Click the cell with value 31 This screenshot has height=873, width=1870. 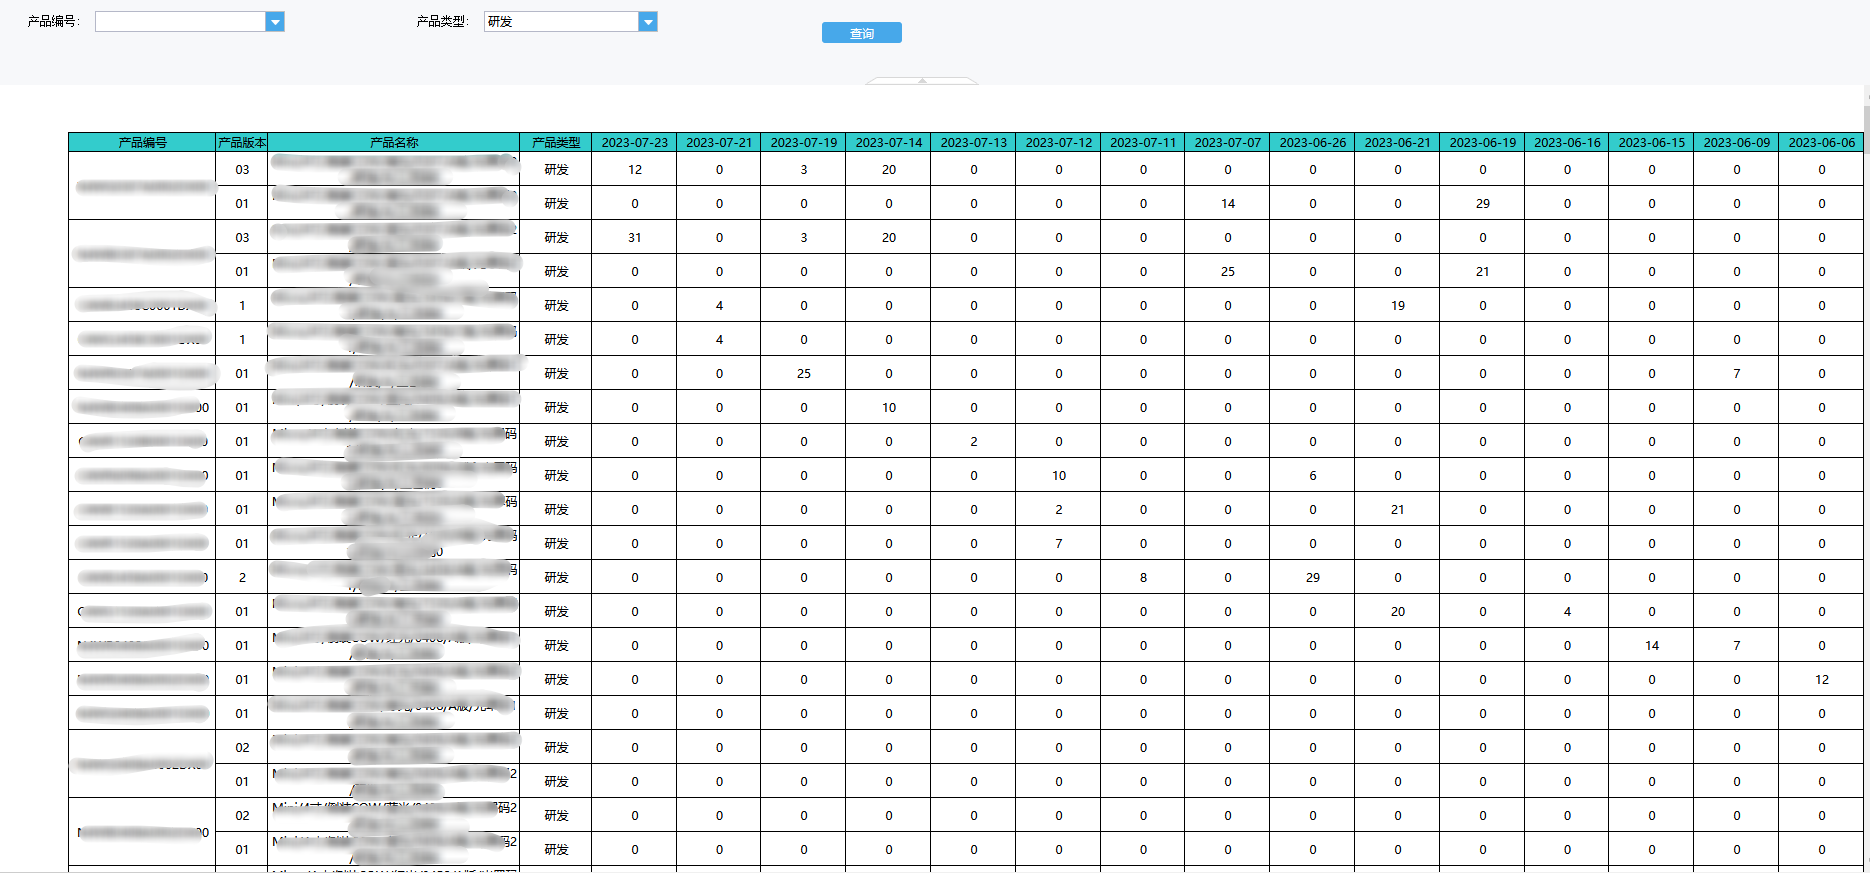click(635, 237)
